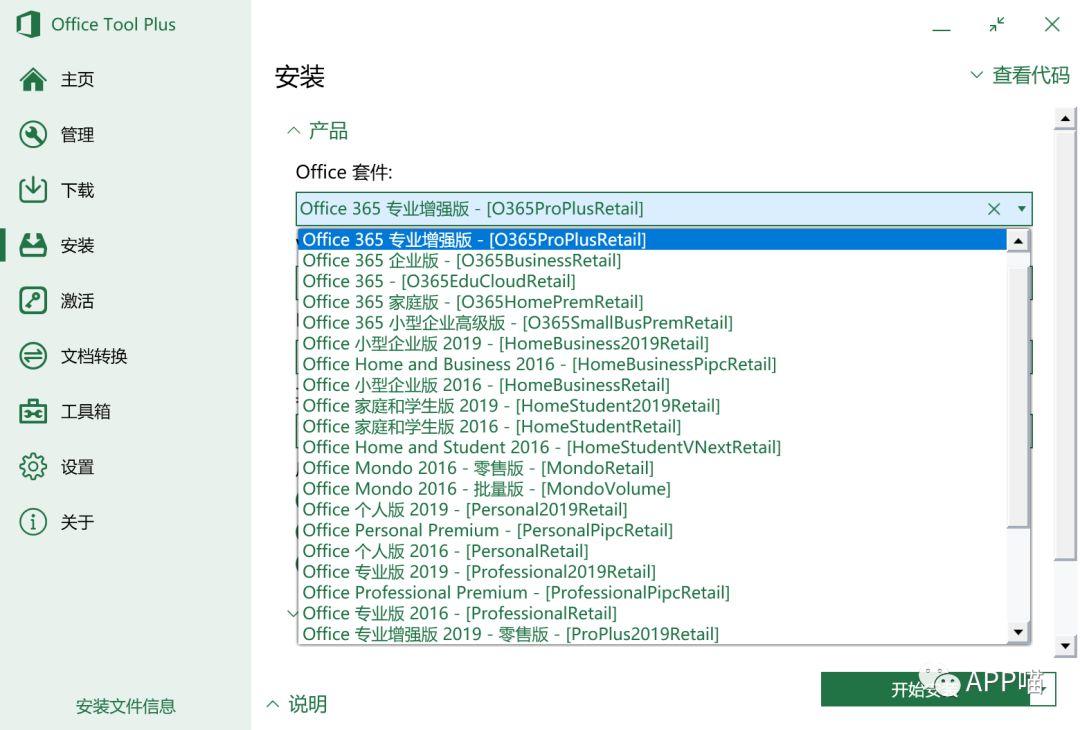Open the 激活 key icon

[33, 301]
